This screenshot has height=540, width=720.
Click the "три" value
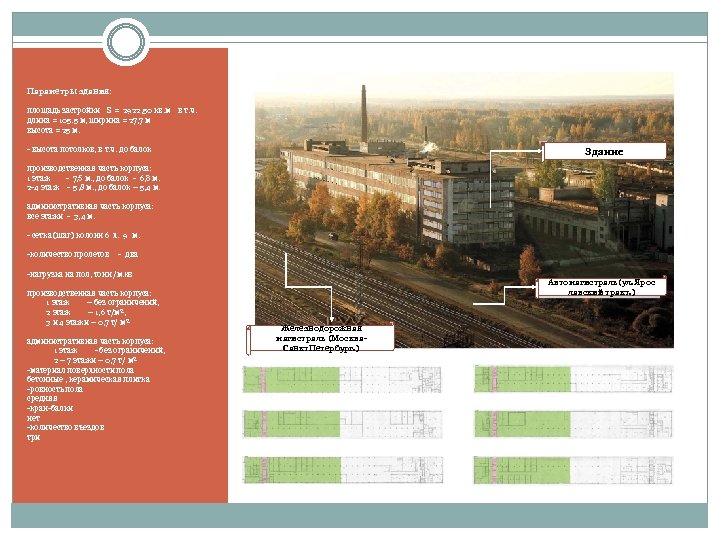[33, 437]
